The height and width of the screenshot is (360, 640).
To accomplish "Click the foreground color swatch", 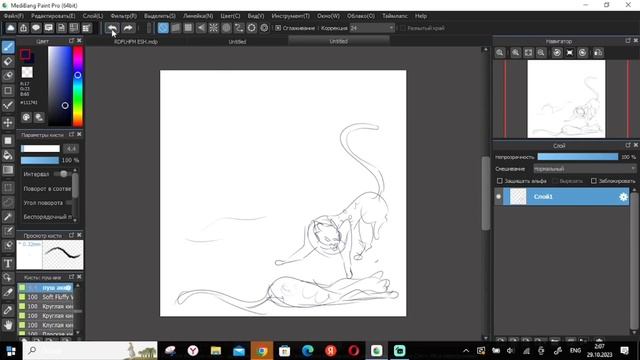I will click(25, 54).
